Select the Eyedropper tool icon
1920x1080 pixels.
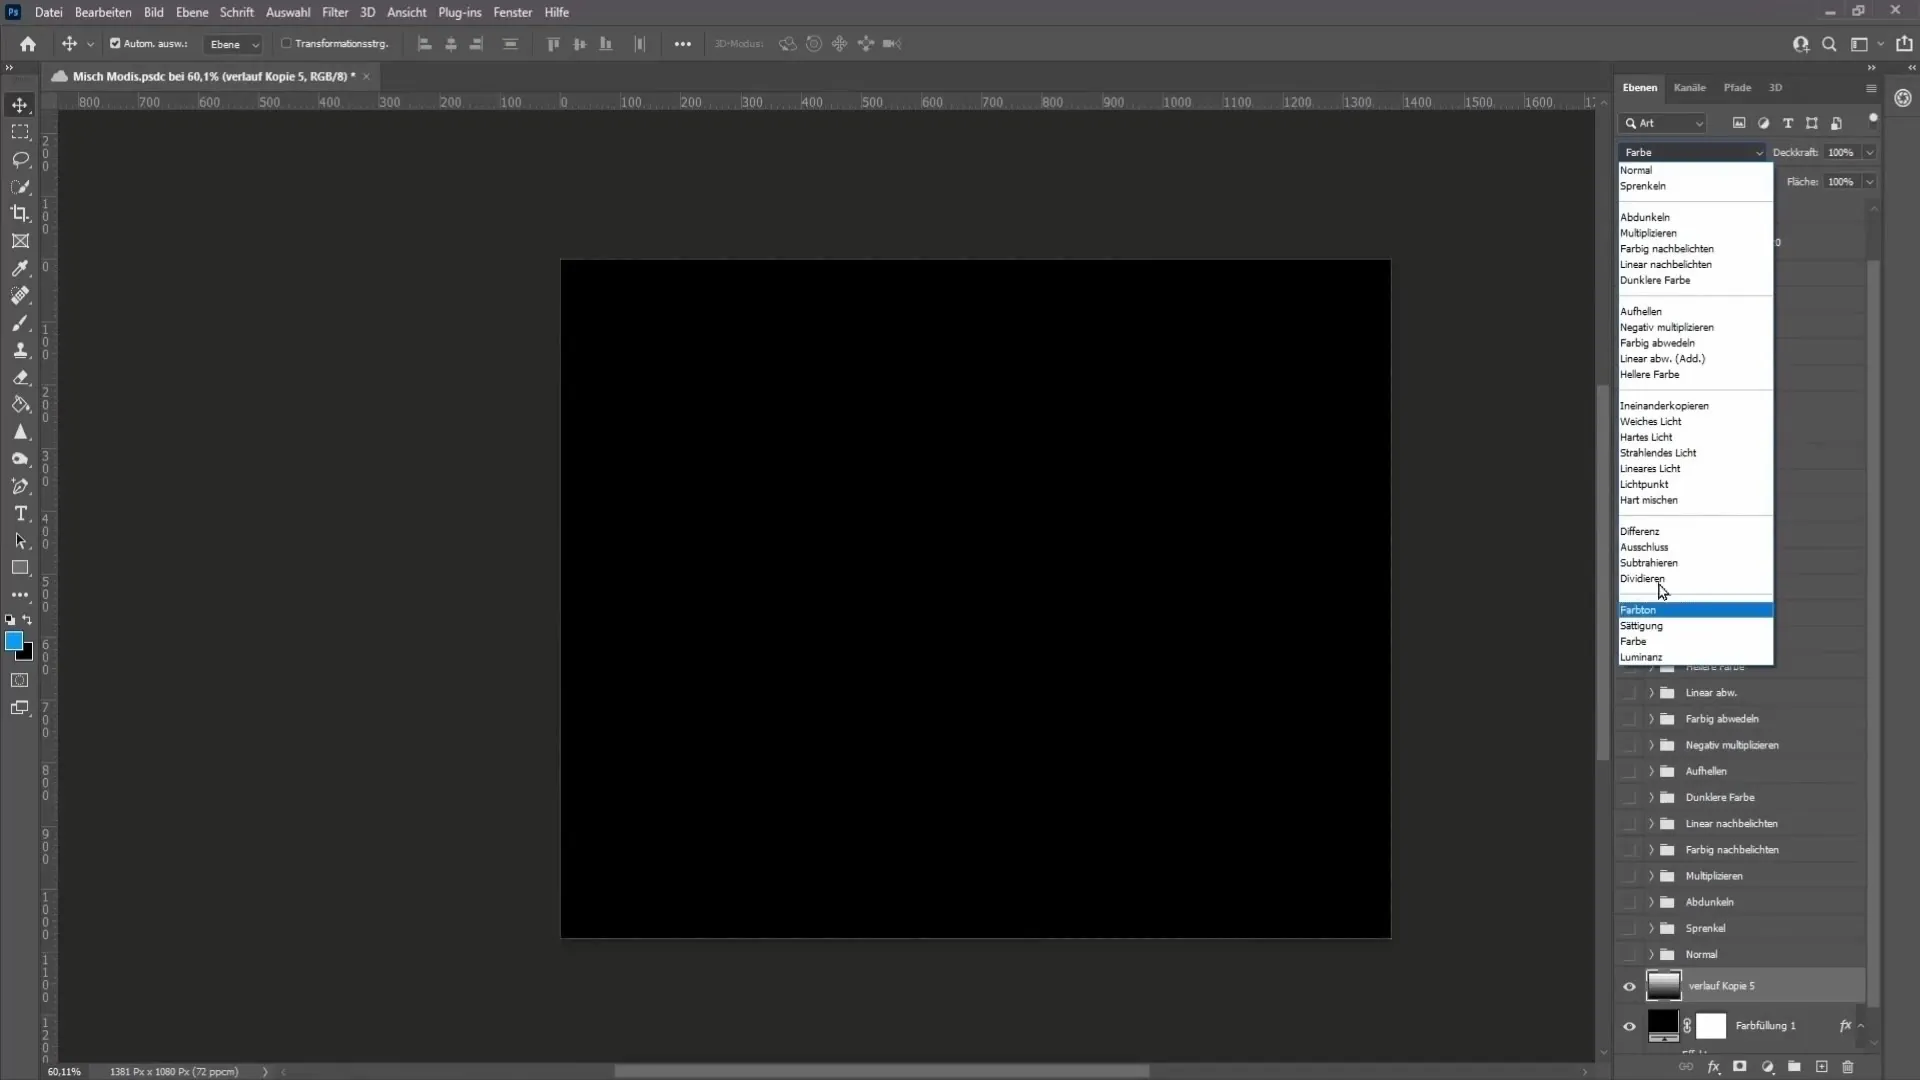tap(20, 268)
